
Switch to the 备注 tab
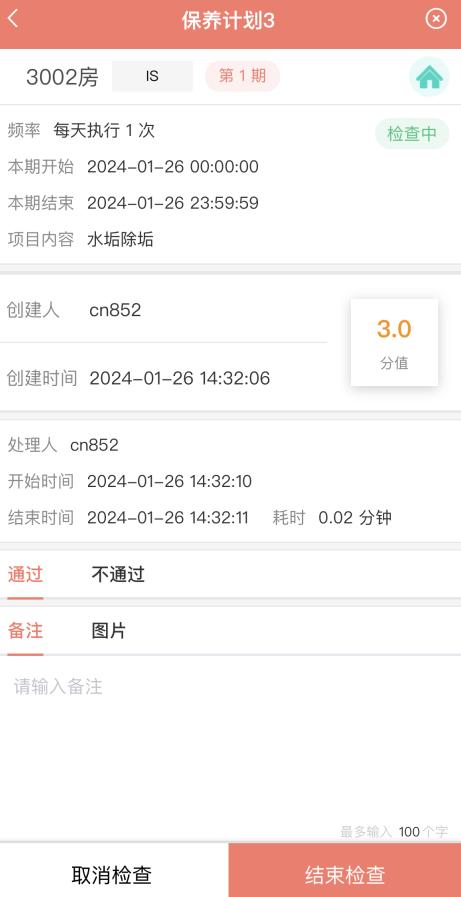tap(25, 630)
